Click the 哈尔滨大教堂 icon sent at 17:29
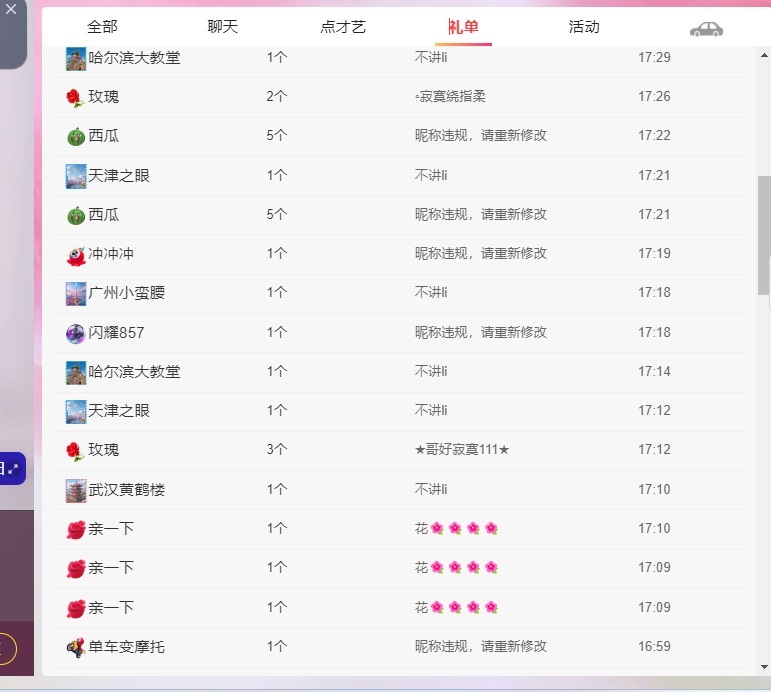 click(76, 58)
